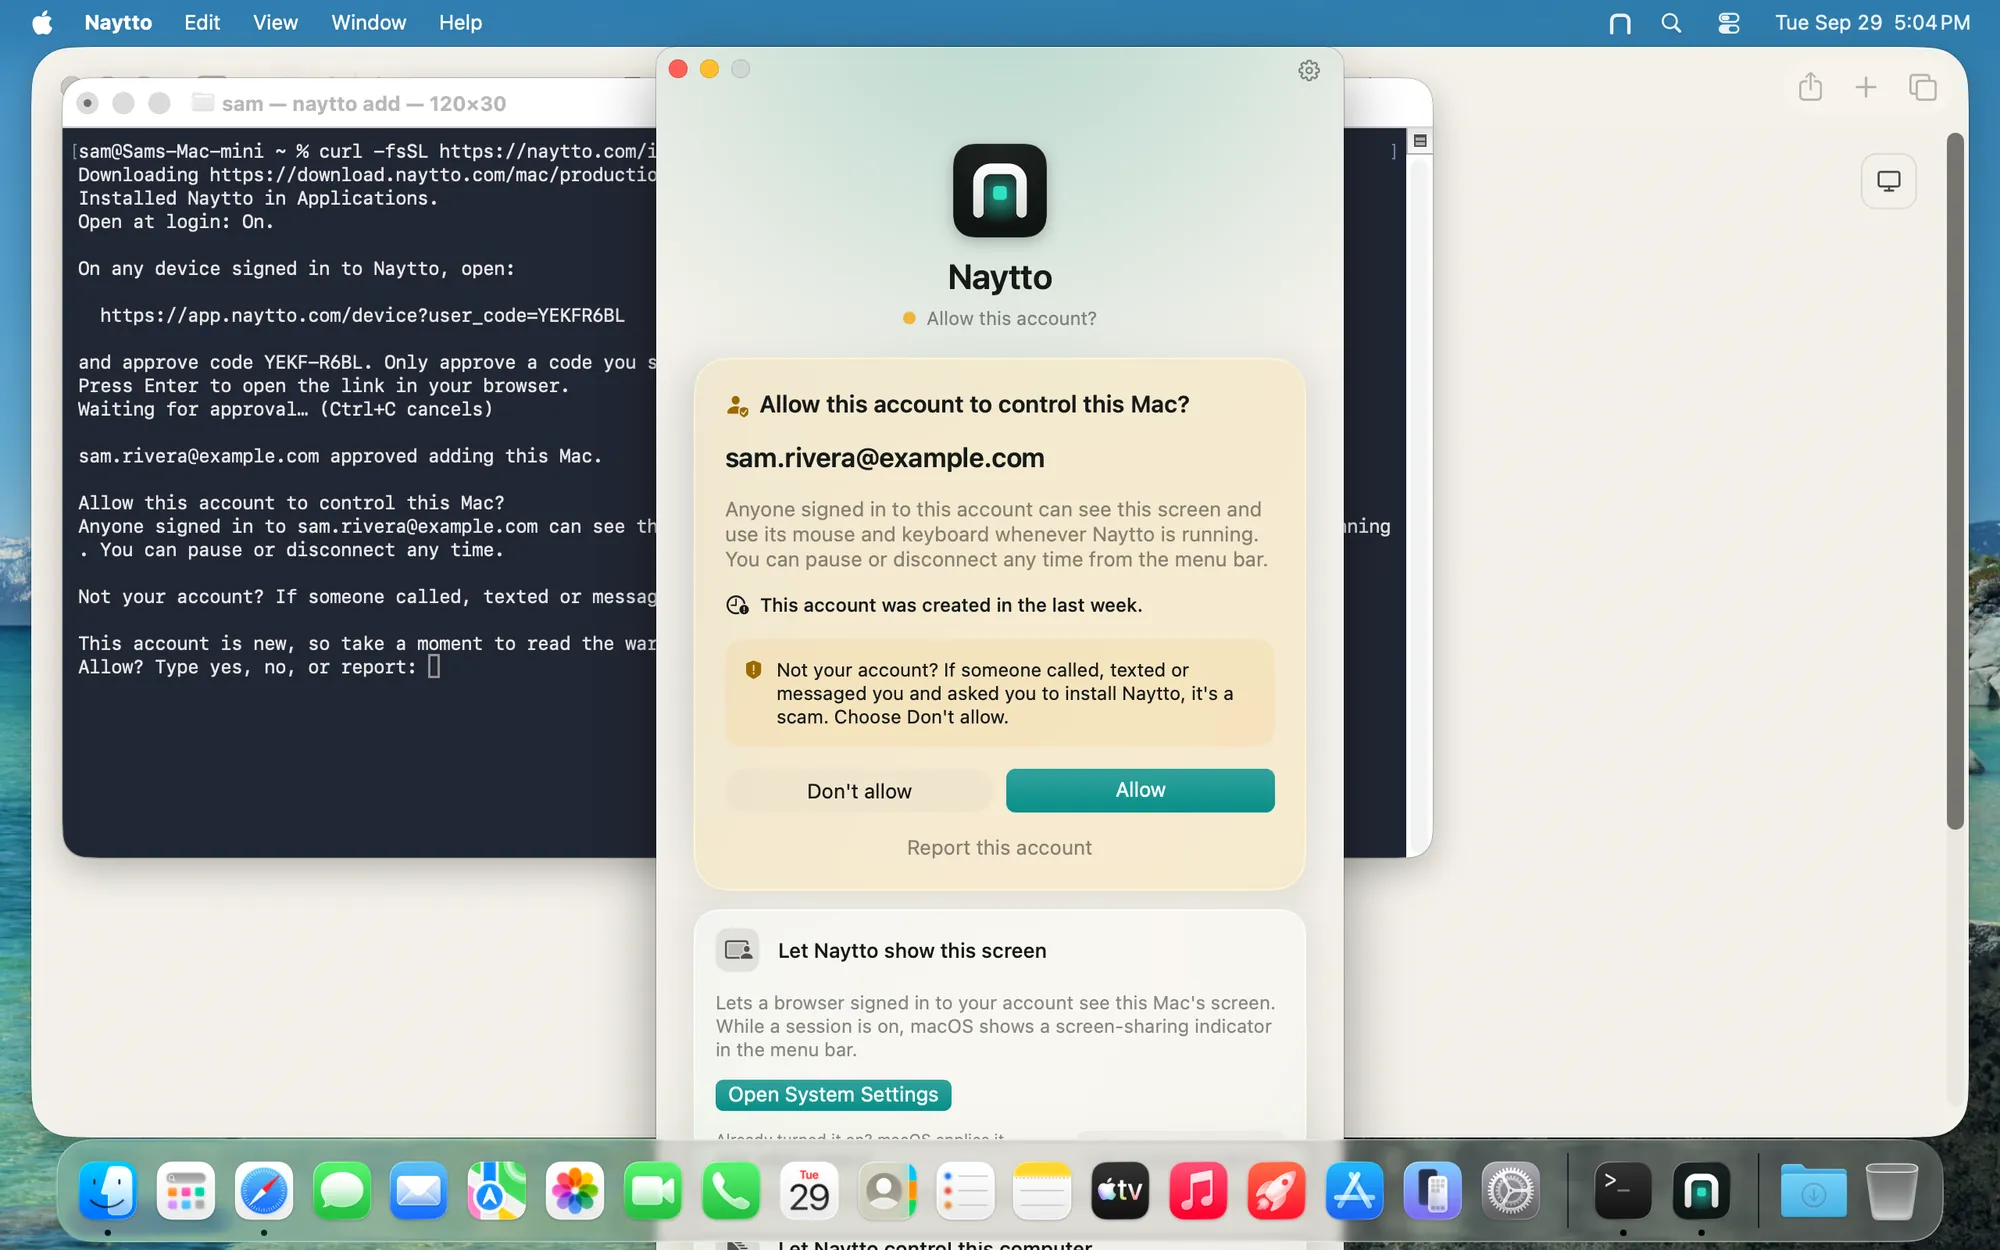Open Messages from the Dock

point(342,1191)
